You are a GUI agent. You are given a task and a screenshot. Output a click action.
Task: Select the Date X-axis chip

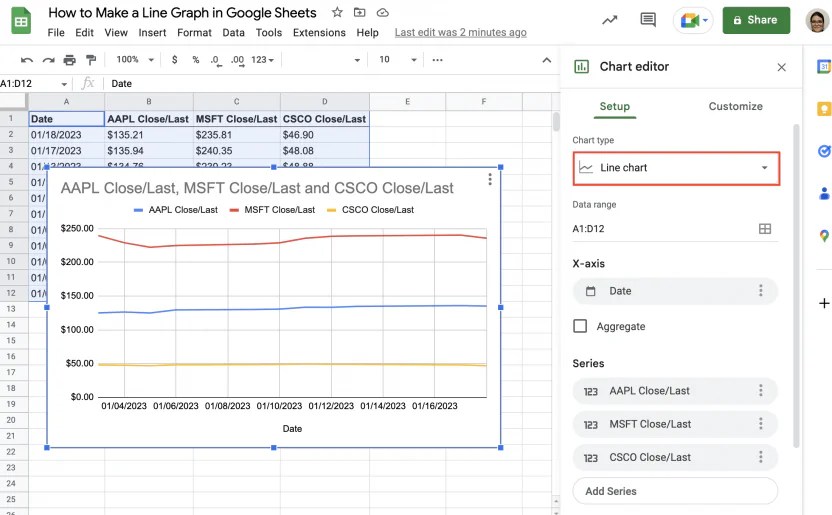click(x=675, y=291)
